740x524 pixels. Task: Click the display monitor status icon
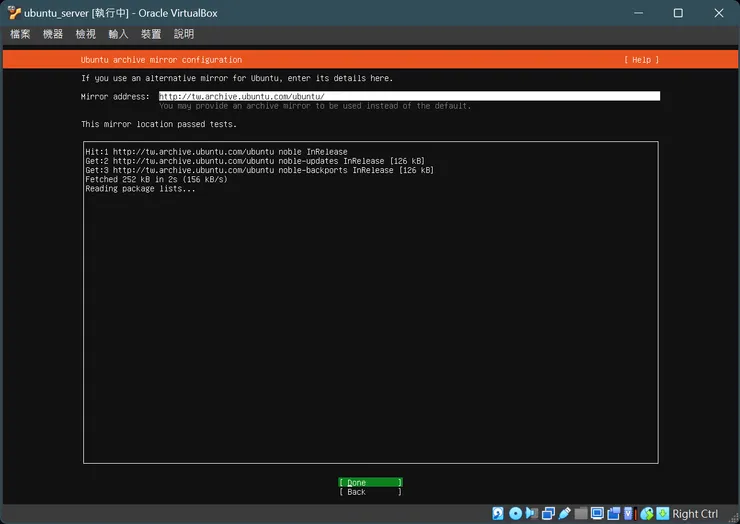[597, 513]
